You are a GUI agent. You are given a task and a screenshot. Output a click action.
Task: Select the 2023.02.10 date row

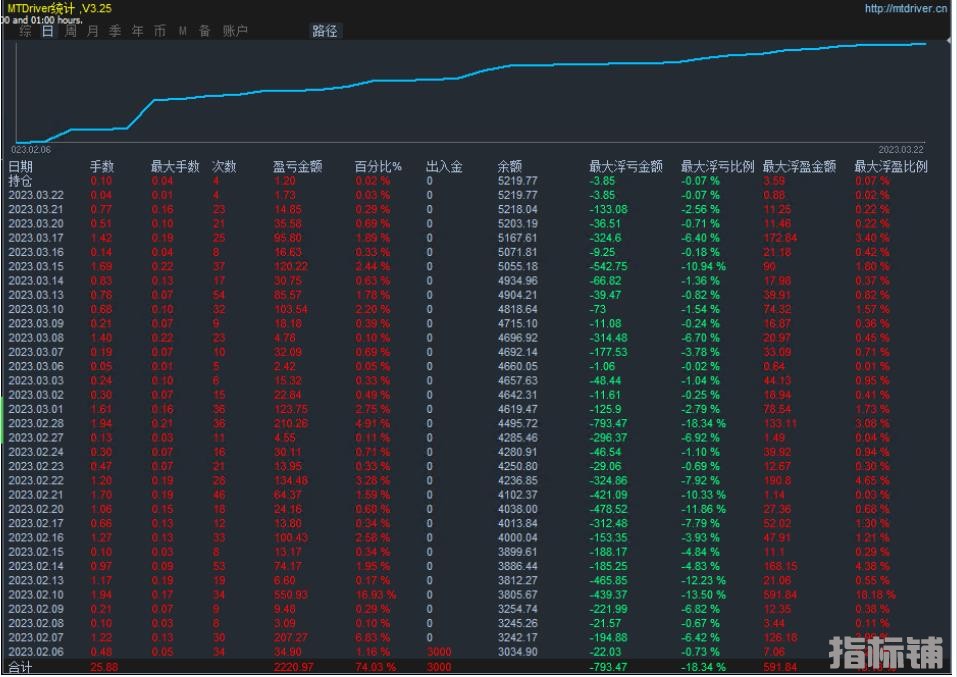pos(36,595)
